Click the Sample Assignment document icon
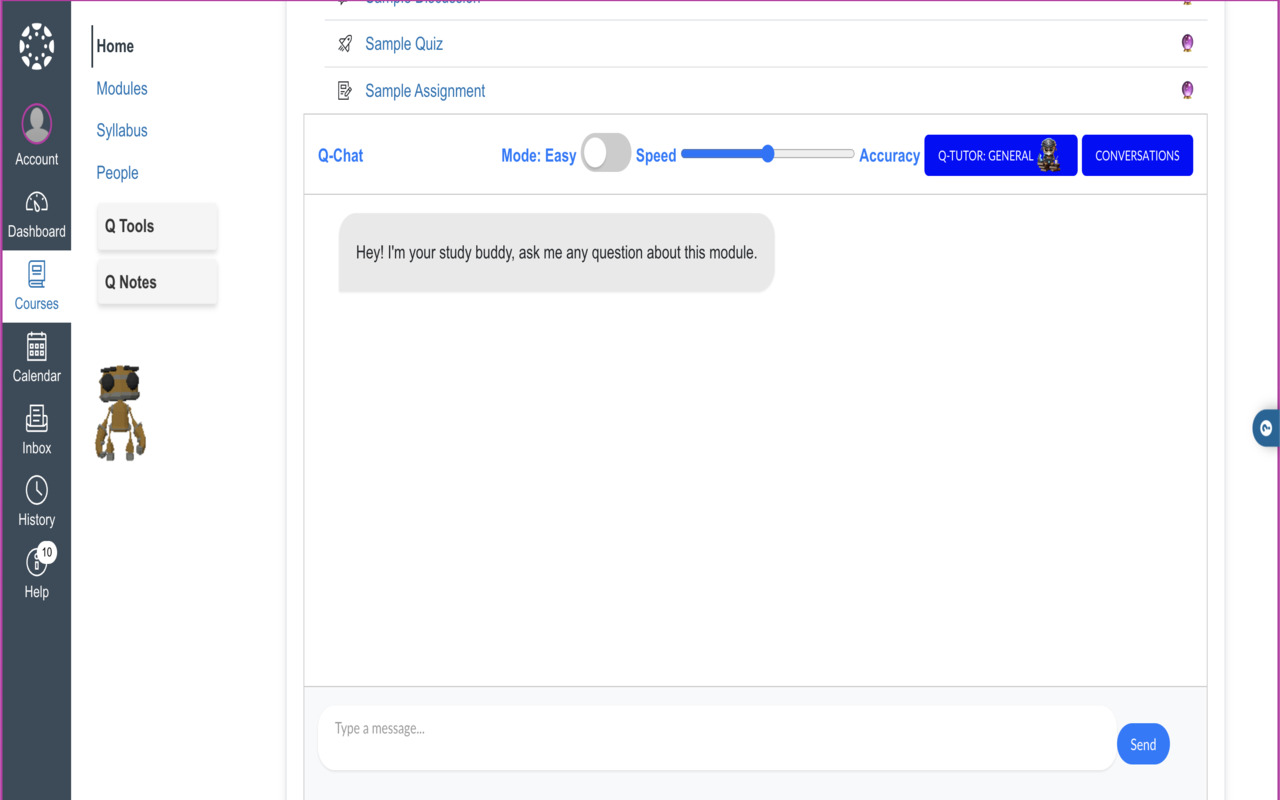This screenshot has height=800, width=1280. (345, 91)
